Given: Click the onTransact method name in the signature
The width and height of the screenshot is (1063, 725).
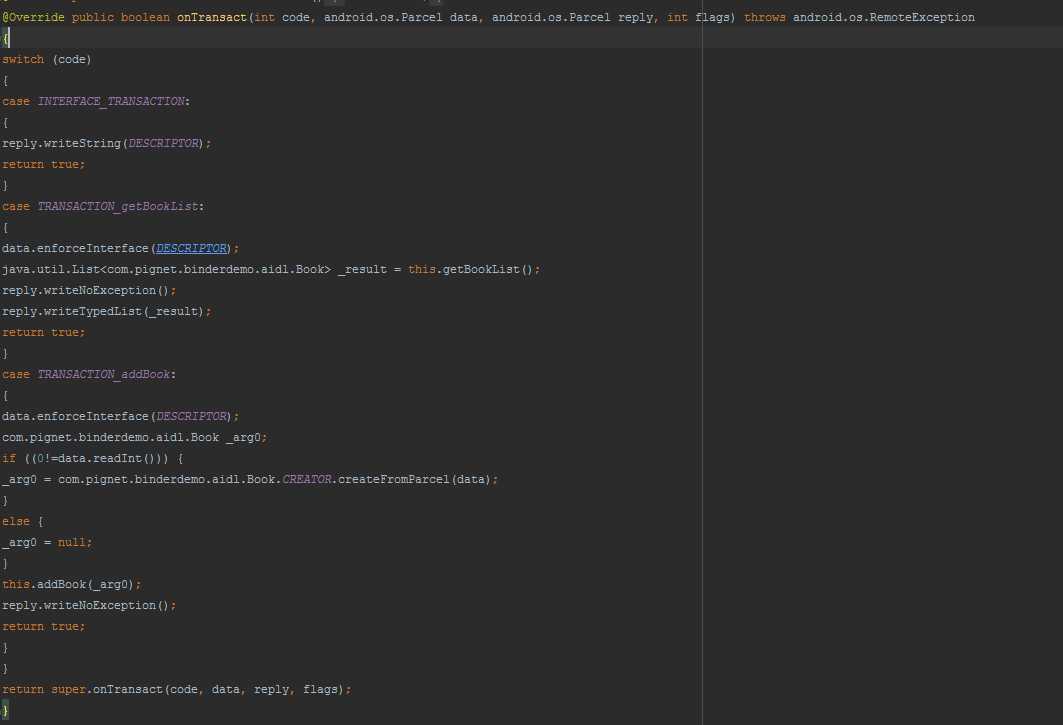Looking at the screenshot, I should [212, 17].
